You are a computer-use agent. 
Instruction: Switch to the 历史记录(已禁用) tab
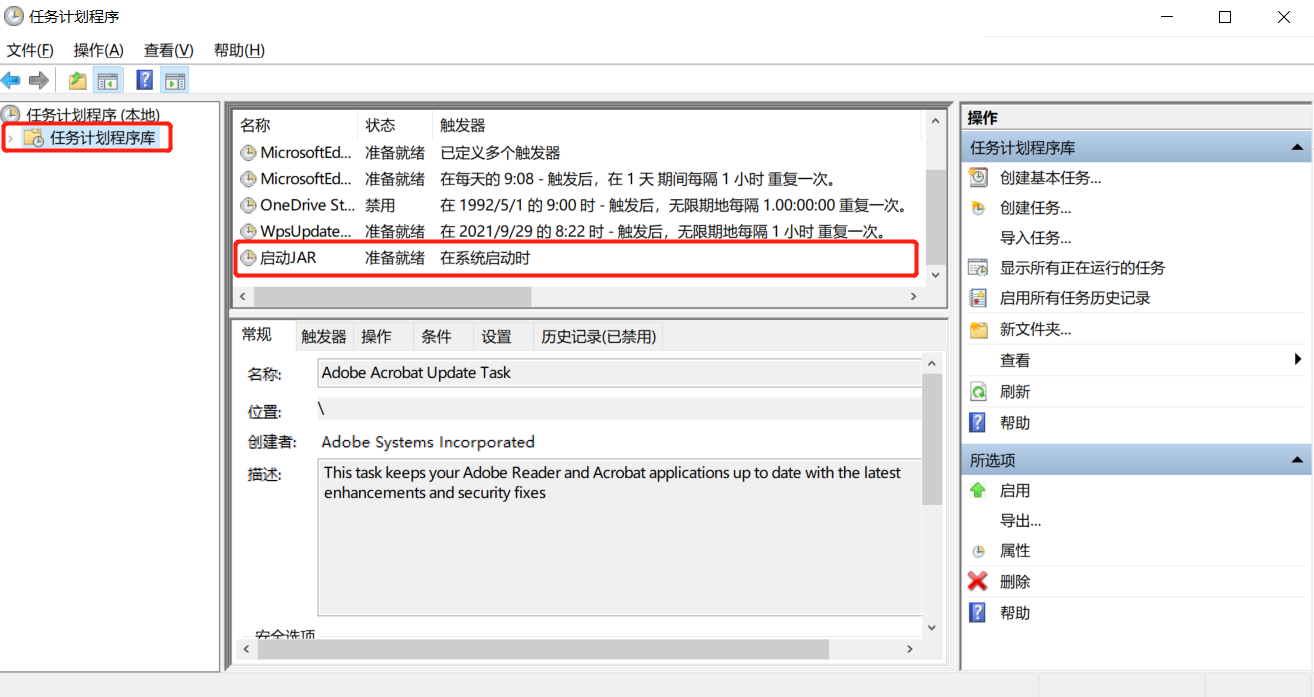(598, 337)
